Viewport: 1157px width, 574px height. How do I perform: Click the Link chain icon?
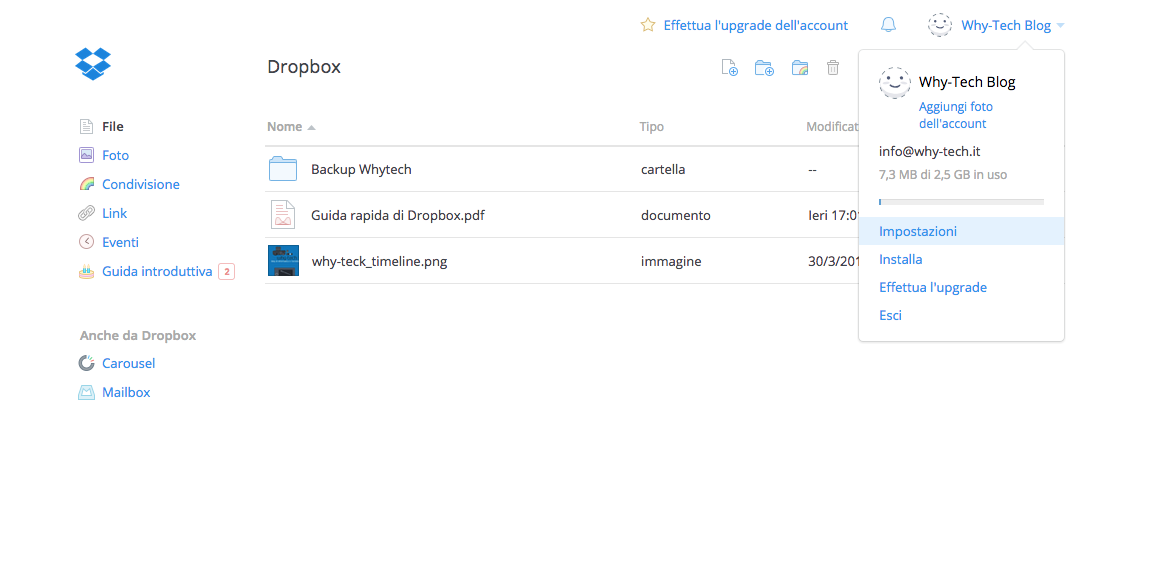pyautogui.click(x=86, y=213)
